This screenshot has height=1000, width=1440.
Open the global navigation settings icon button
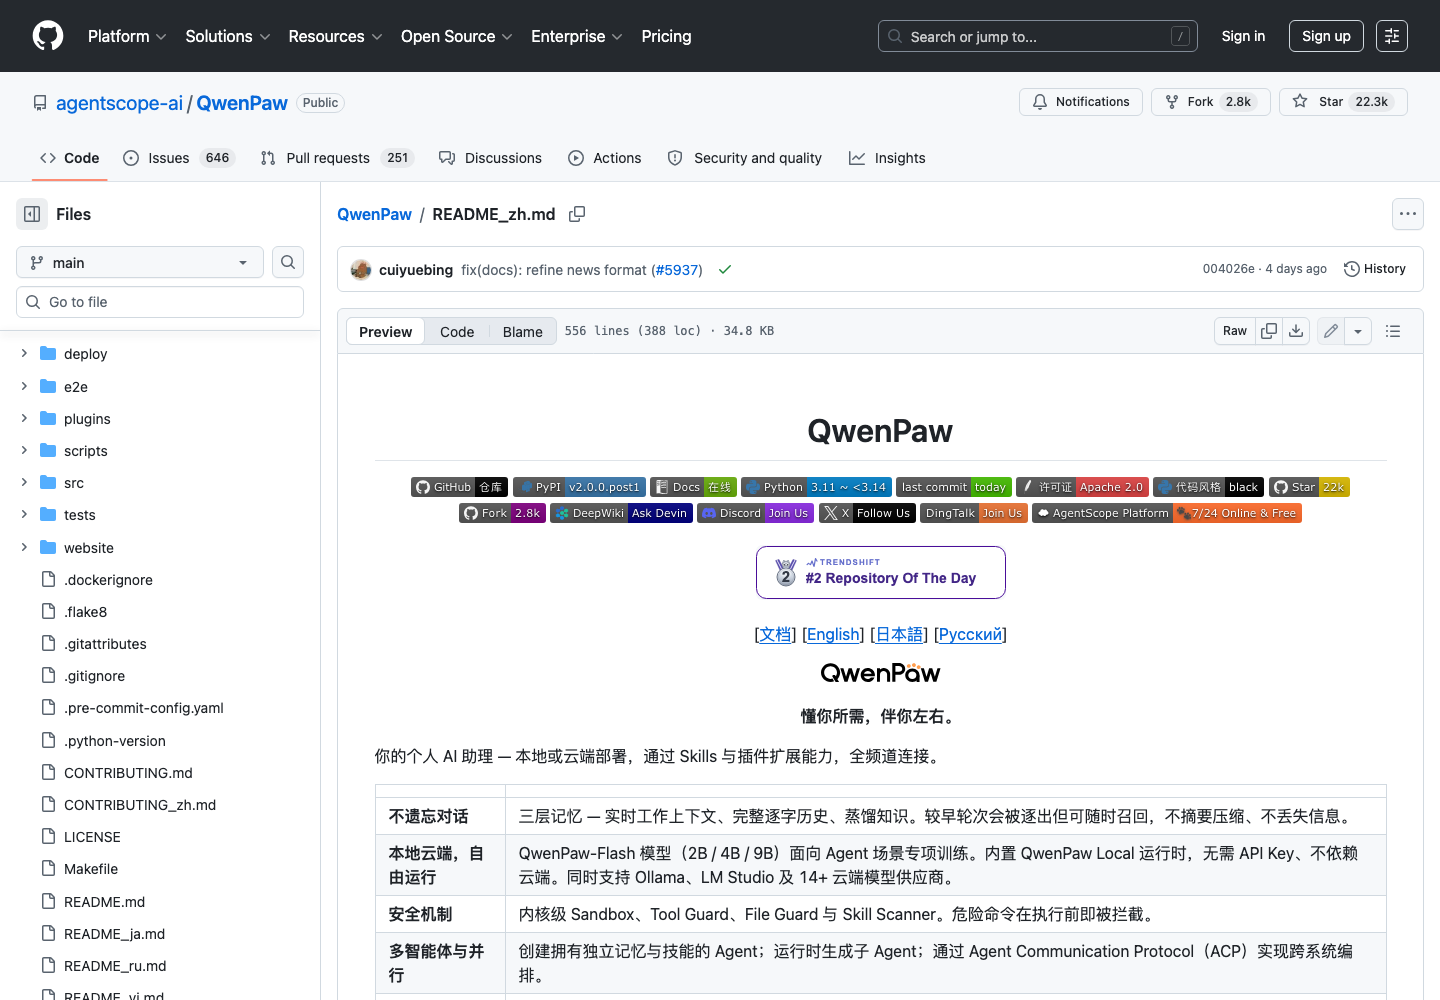click(x=1392, y=36)
